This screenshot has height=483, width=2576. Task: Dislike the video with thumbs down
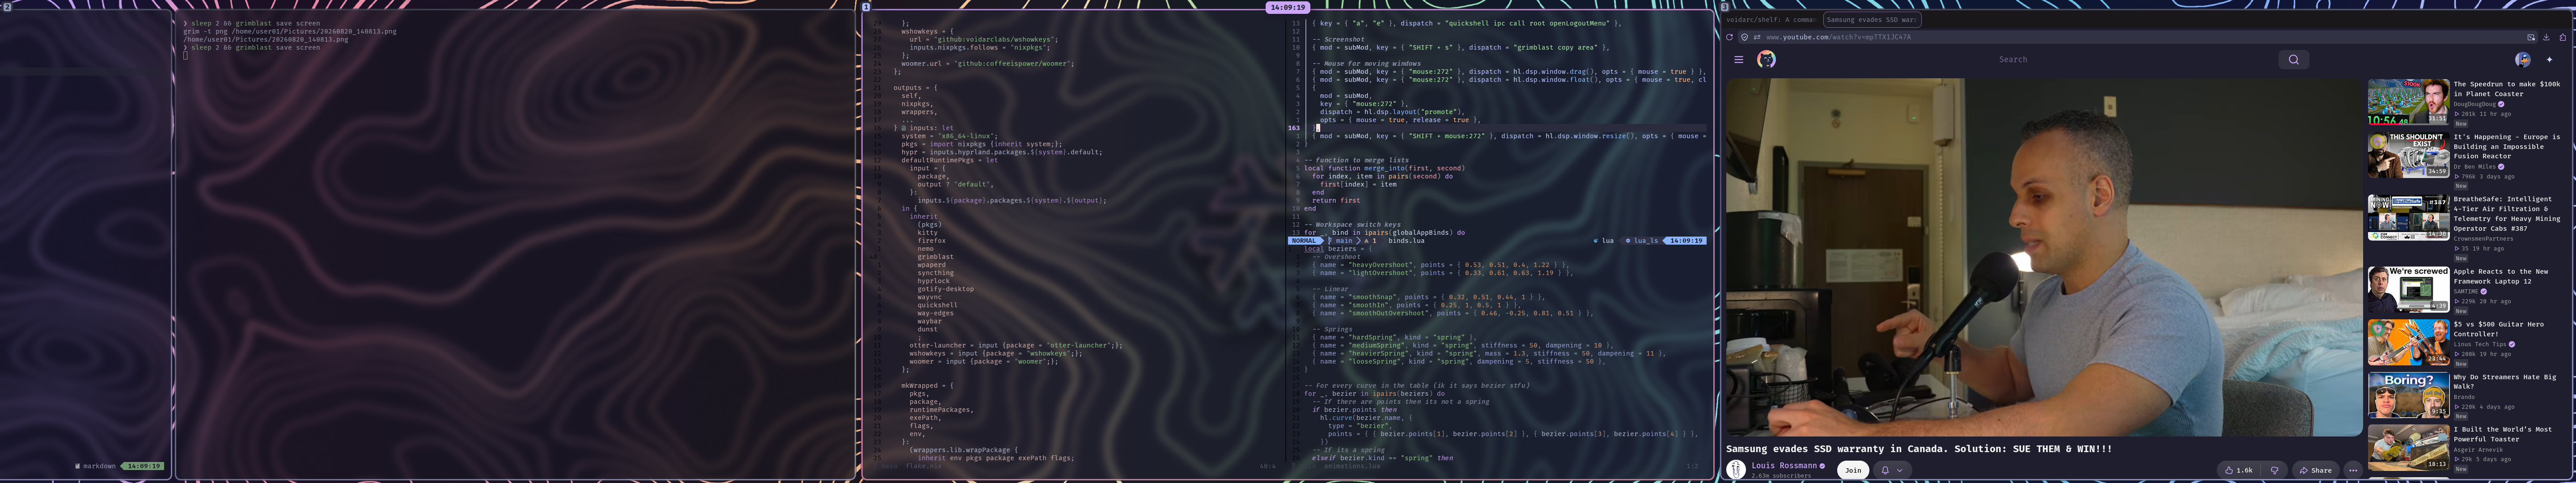pos(2275,470)
